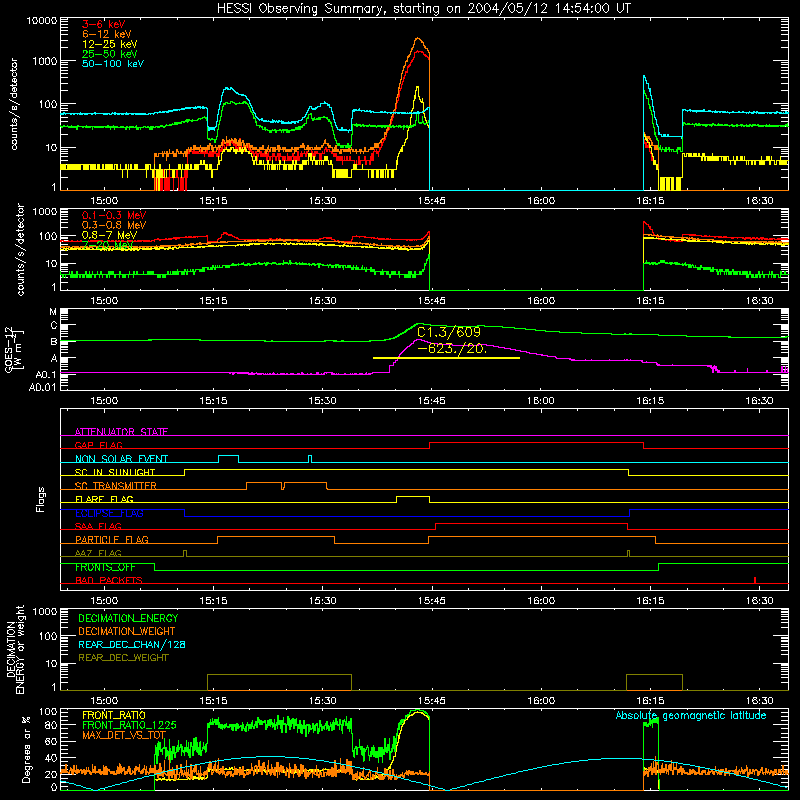Click the SC_IN_SUNLIGHT flag label
Screen dimensions: 800x800
pos(115,472)
